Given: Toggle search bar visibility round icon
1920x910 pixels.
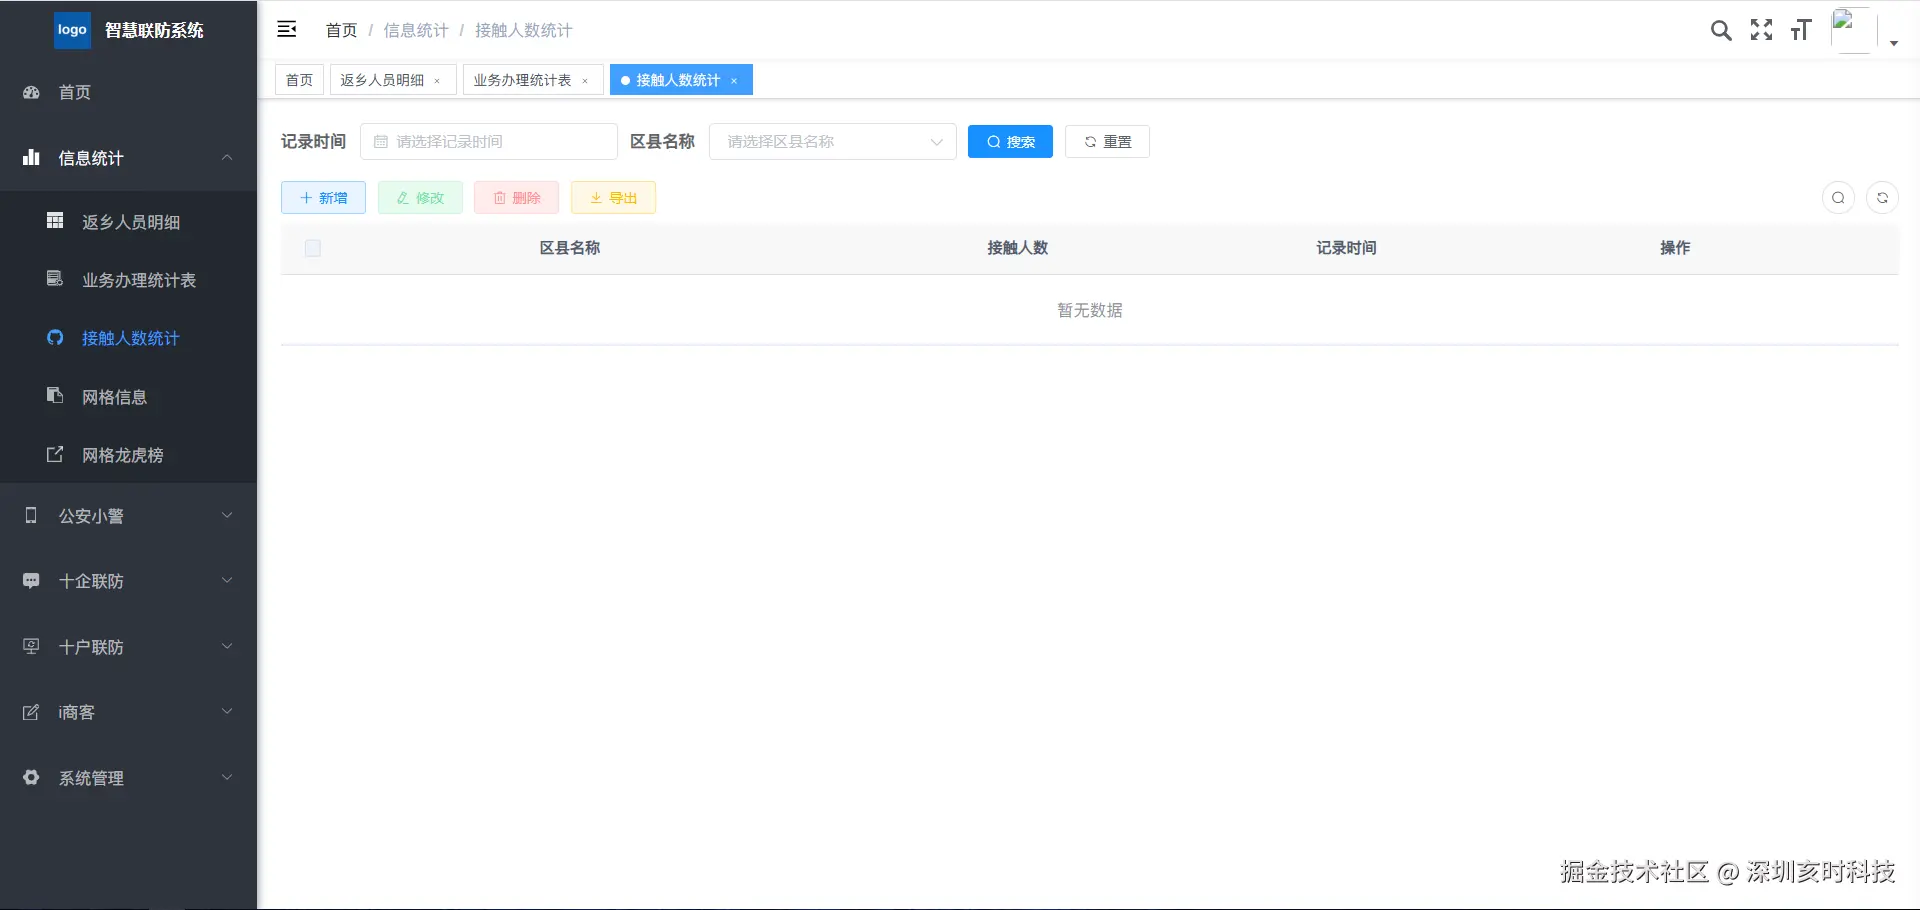Looking at the screenshot, I should (1838, 198).
